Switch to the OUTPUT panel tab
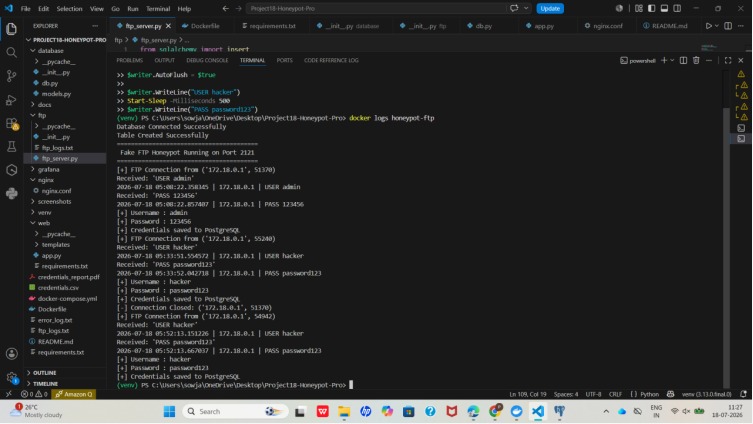 click(x=165, y=61)
